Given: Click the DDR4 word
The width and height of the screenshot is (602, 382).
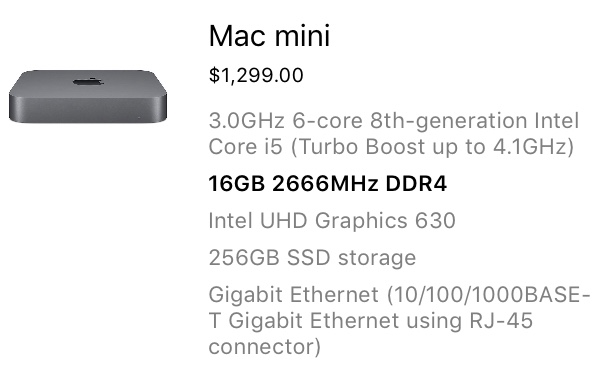Looking at the screenshot, I should [416, 184].
